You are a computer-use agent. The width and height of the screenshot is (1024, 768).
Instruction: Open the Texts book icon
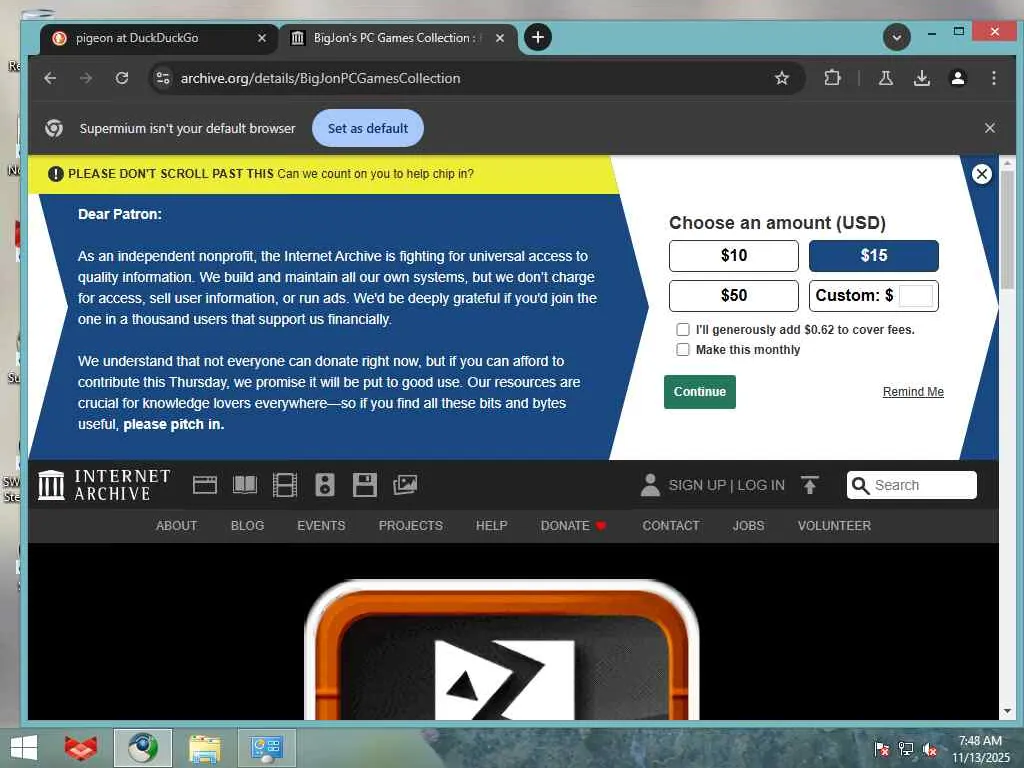[245, 485]
